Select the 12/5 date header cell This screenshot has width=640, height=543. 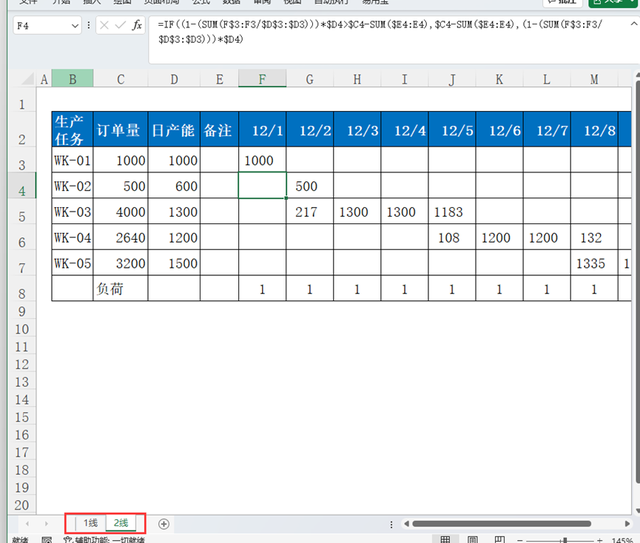pos(452,129)
